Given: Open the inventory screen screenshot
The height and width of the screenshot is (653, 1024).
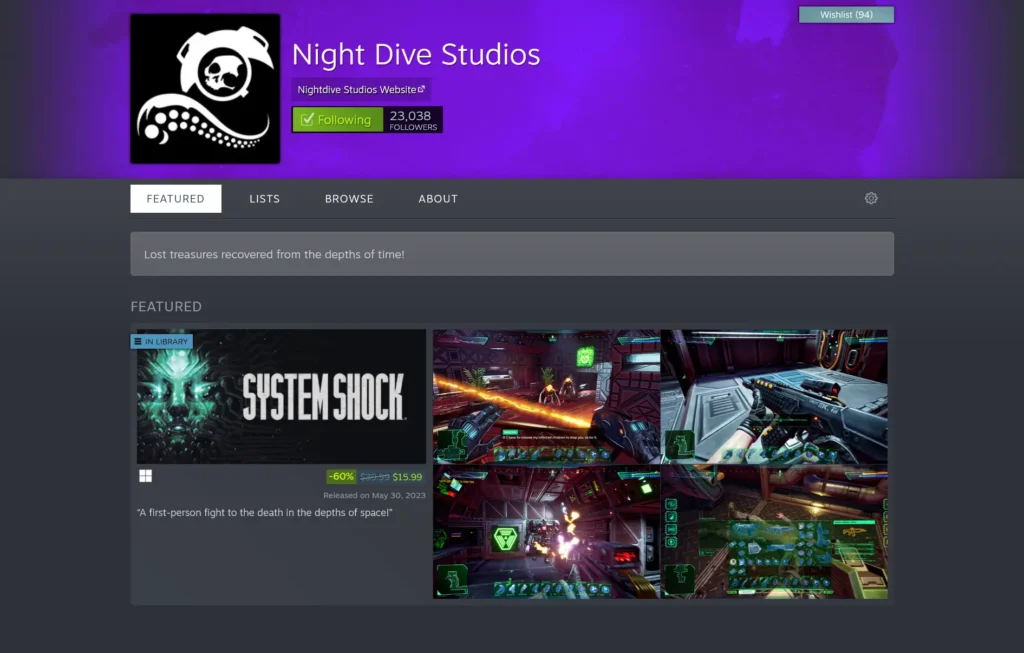Looking at the screenshot, I should [774, 532].
